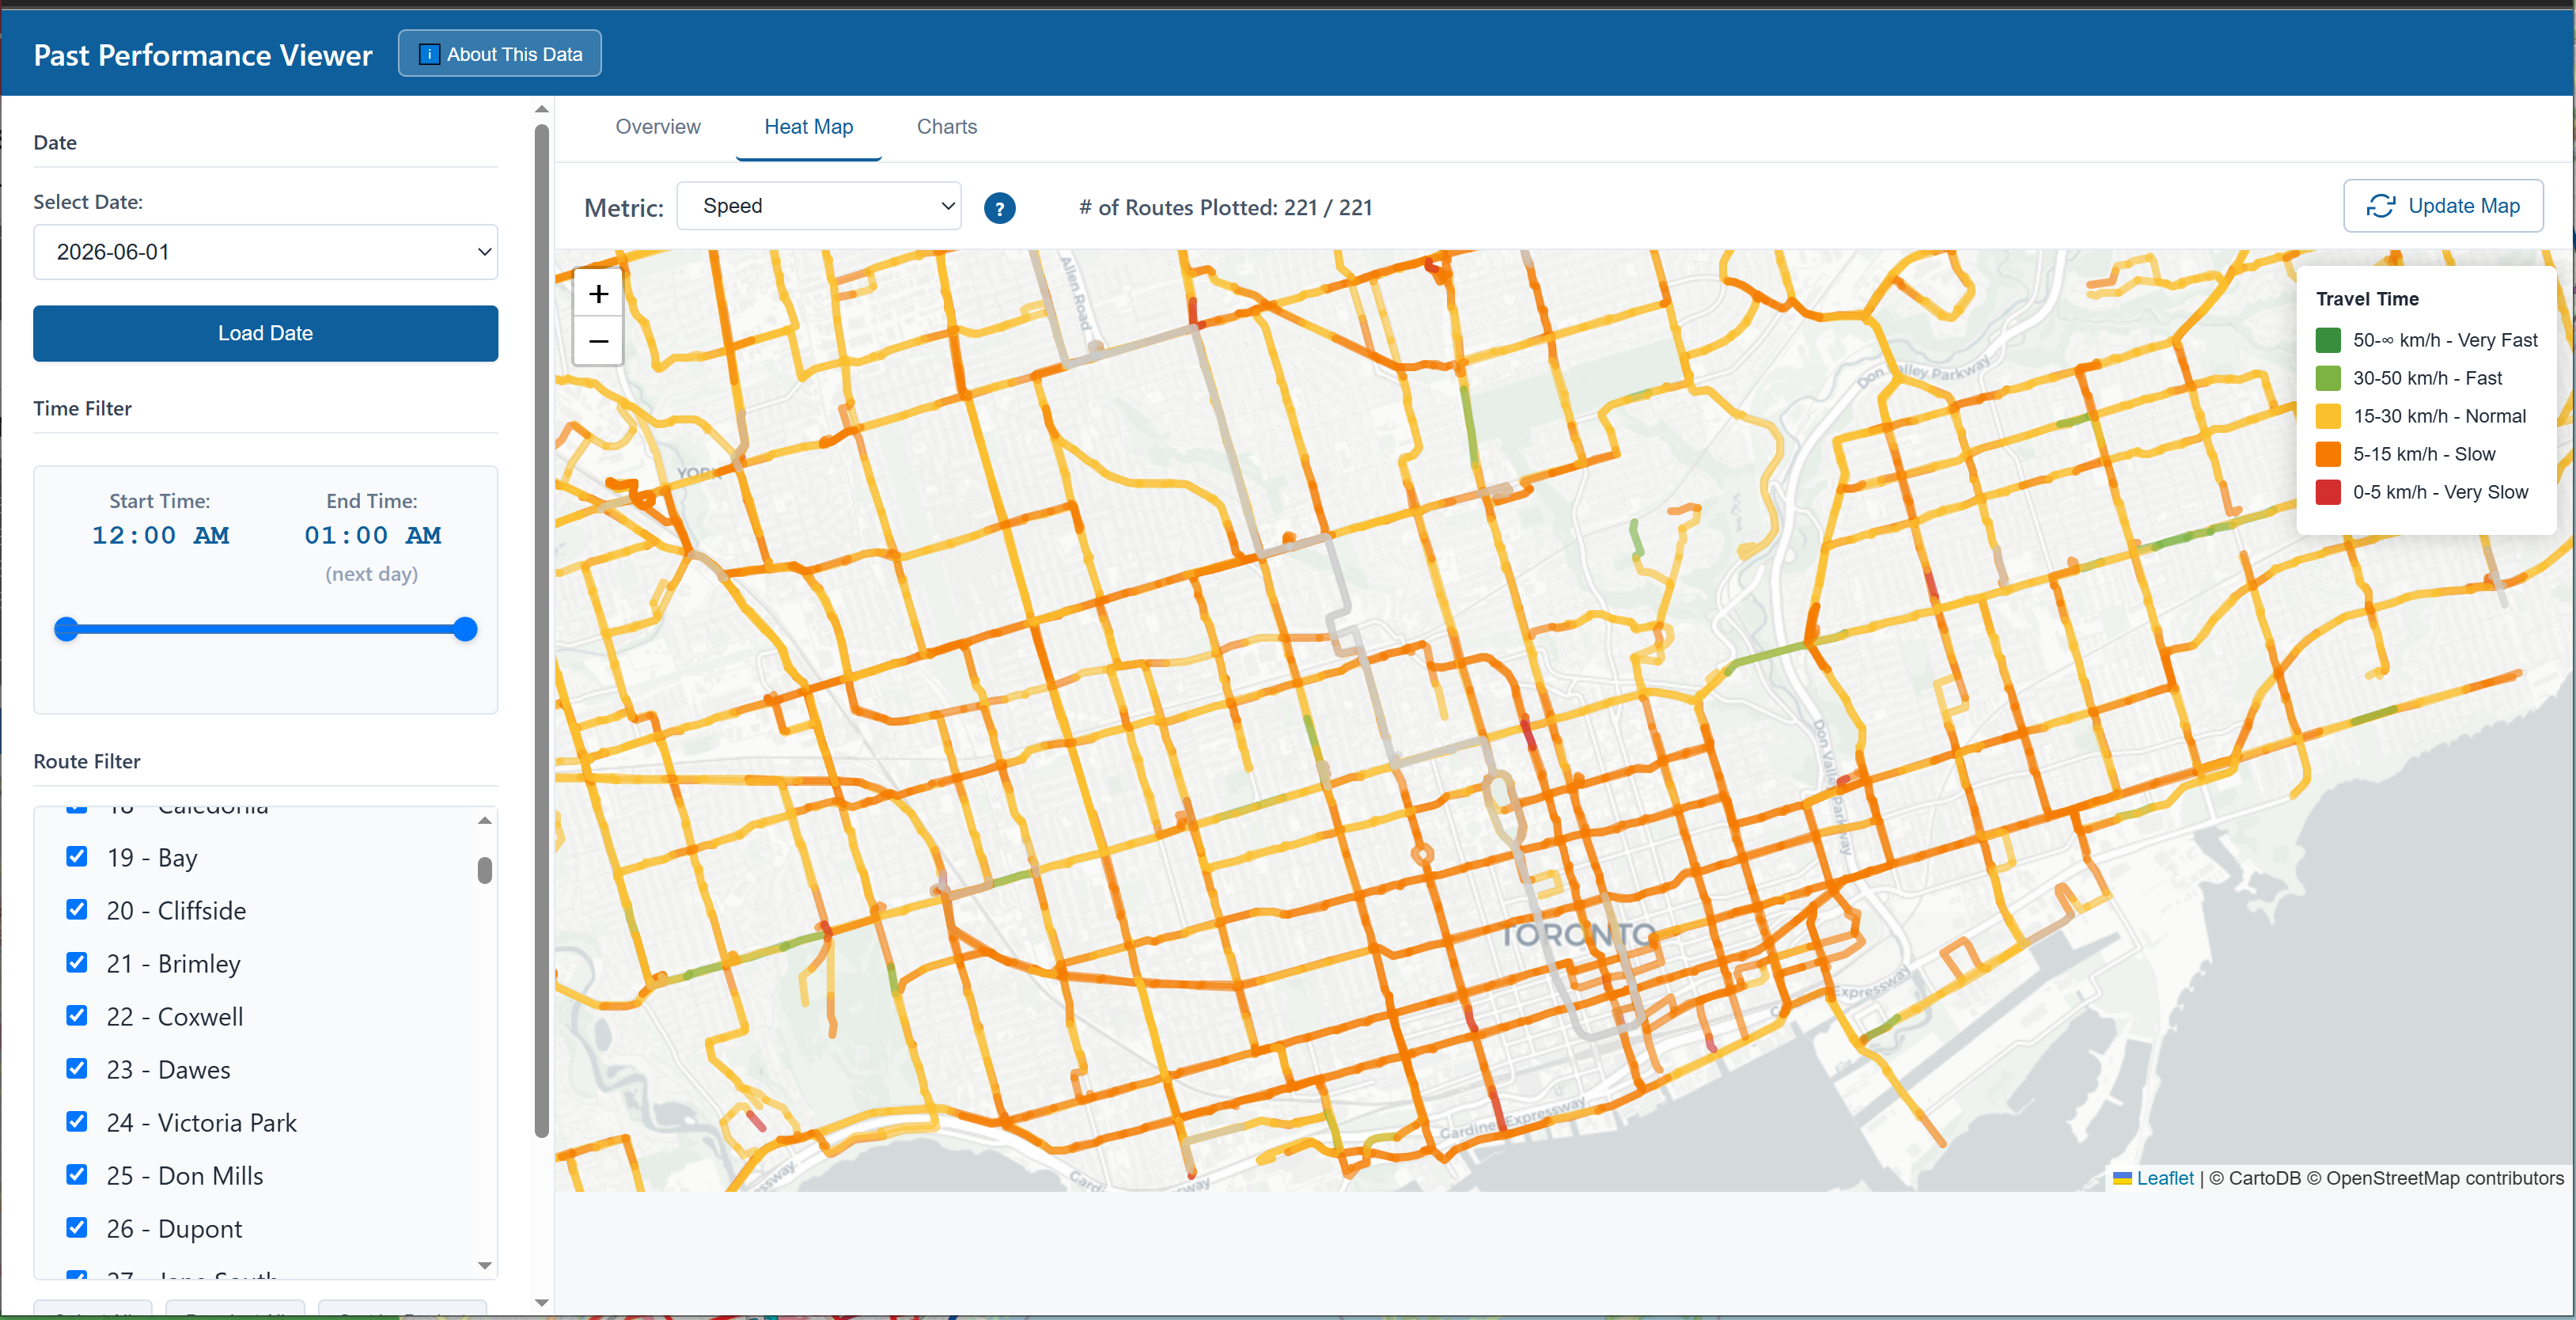The height and width of the screenshot is (1320, 2576).
Task: Click the Route Filter heading
Action: [x=87, y=761]
